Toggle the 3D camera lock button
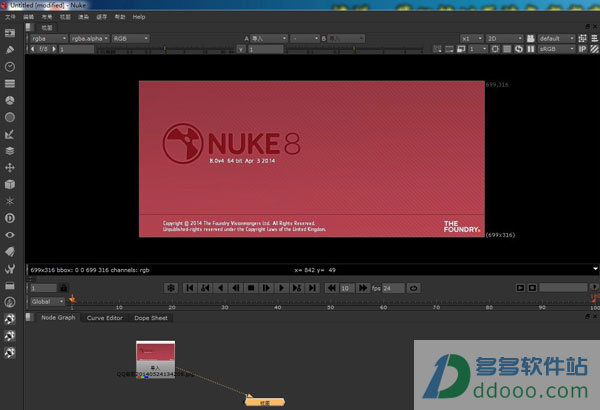This screenshot has height=410, width=600. coord(531,38)
